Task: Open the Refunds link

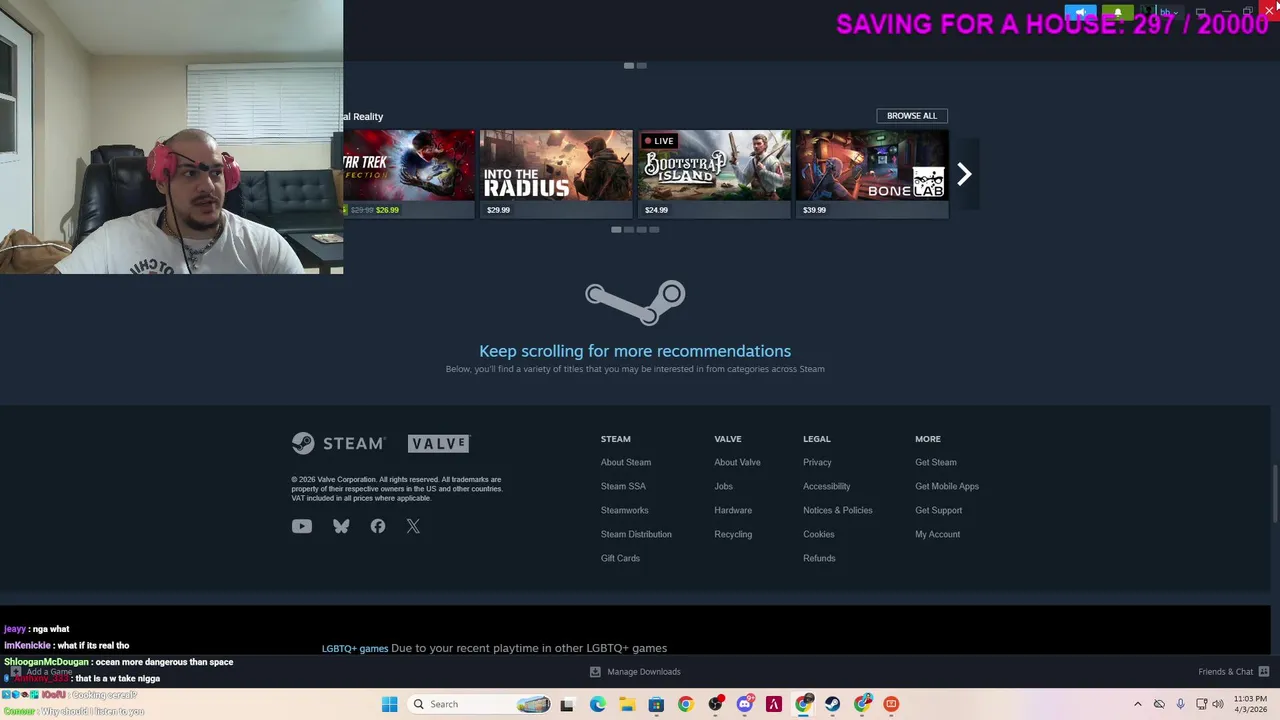Action: pos(819,558)
